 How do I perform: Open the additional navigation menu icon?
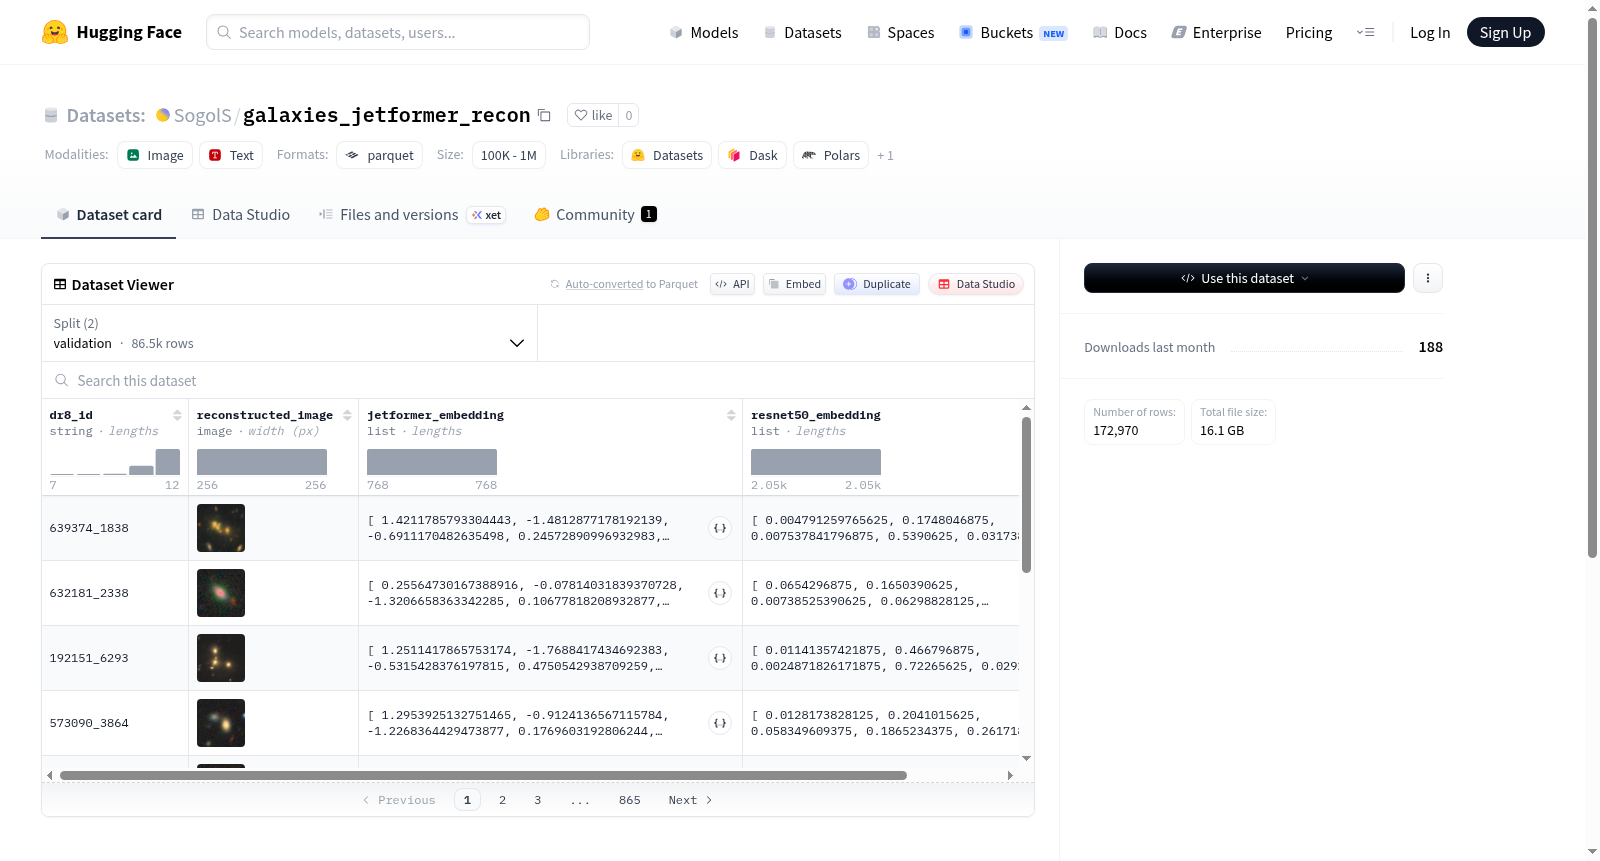pyautogui.click(x=1365, y=32)
